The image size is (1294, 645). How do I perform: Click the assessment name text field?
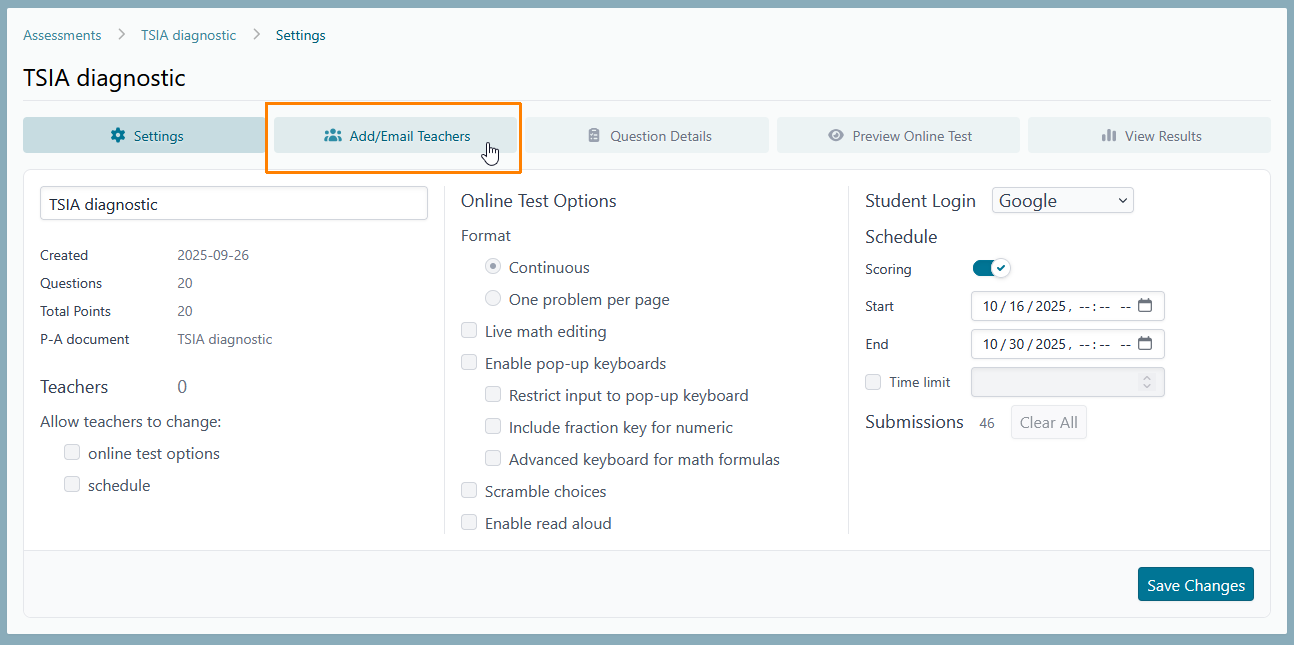pyautogui.click(x=233, y=204)
